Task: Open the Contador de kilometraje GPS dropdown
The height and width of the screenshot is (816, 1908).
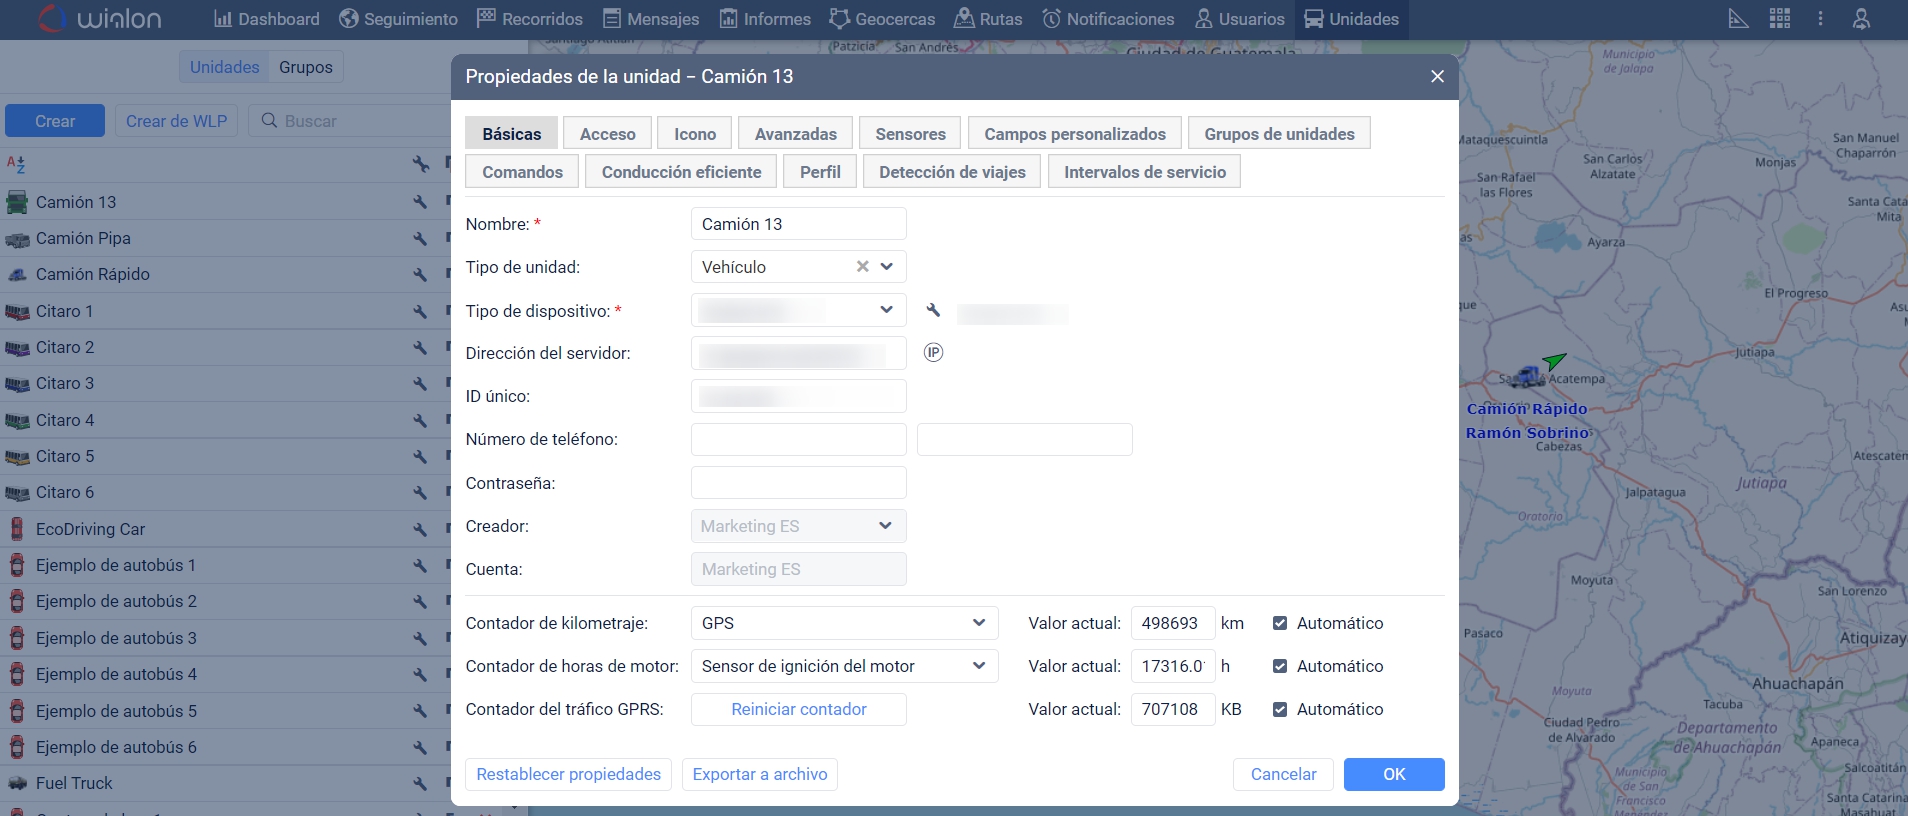Action: [x=978, y=623]
